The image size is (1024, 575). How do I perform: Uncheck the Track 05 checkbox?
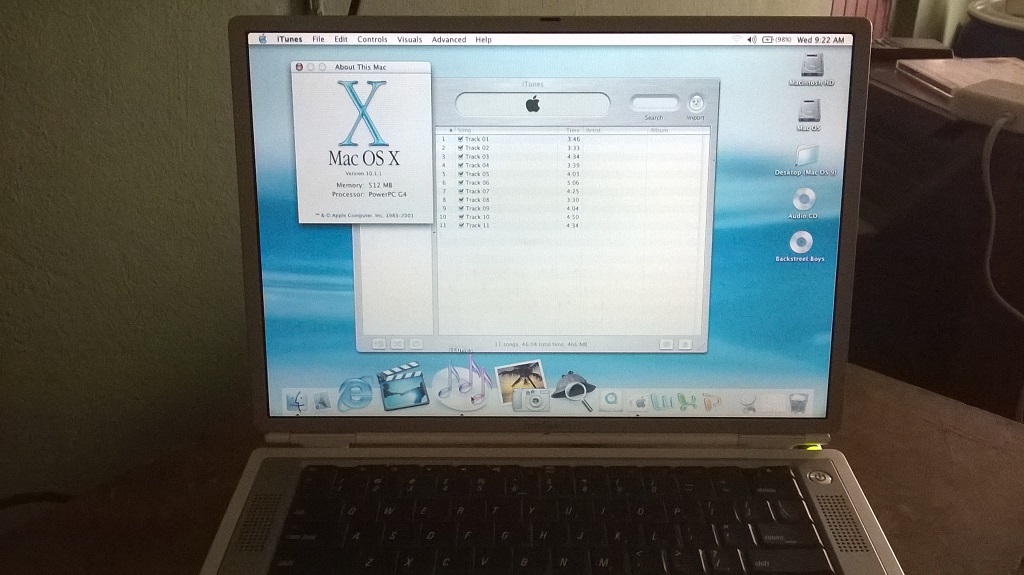point(460,174)
